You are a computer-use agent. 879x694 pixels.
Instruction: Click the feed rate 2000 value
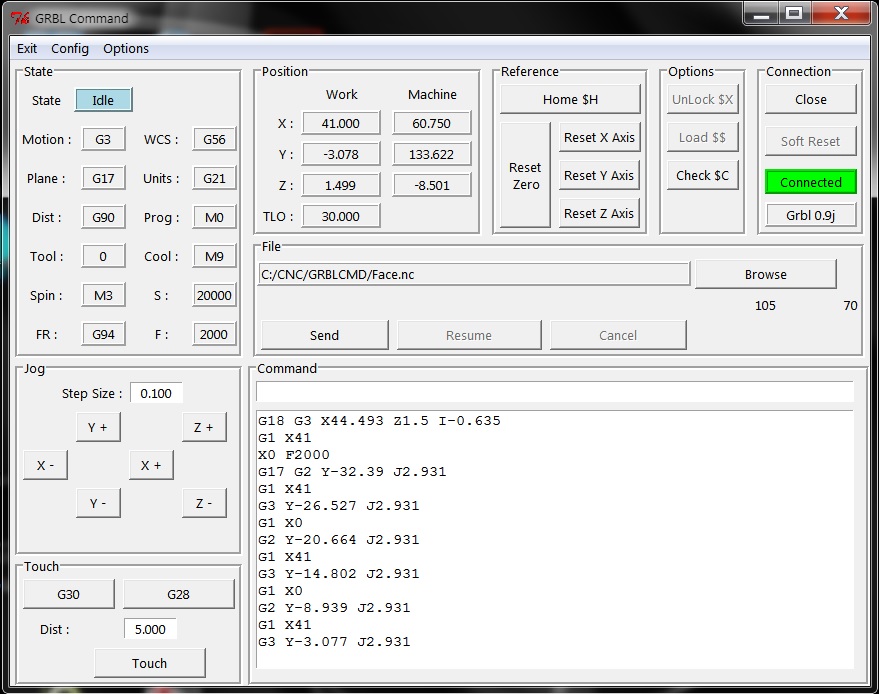click(214, 335)
